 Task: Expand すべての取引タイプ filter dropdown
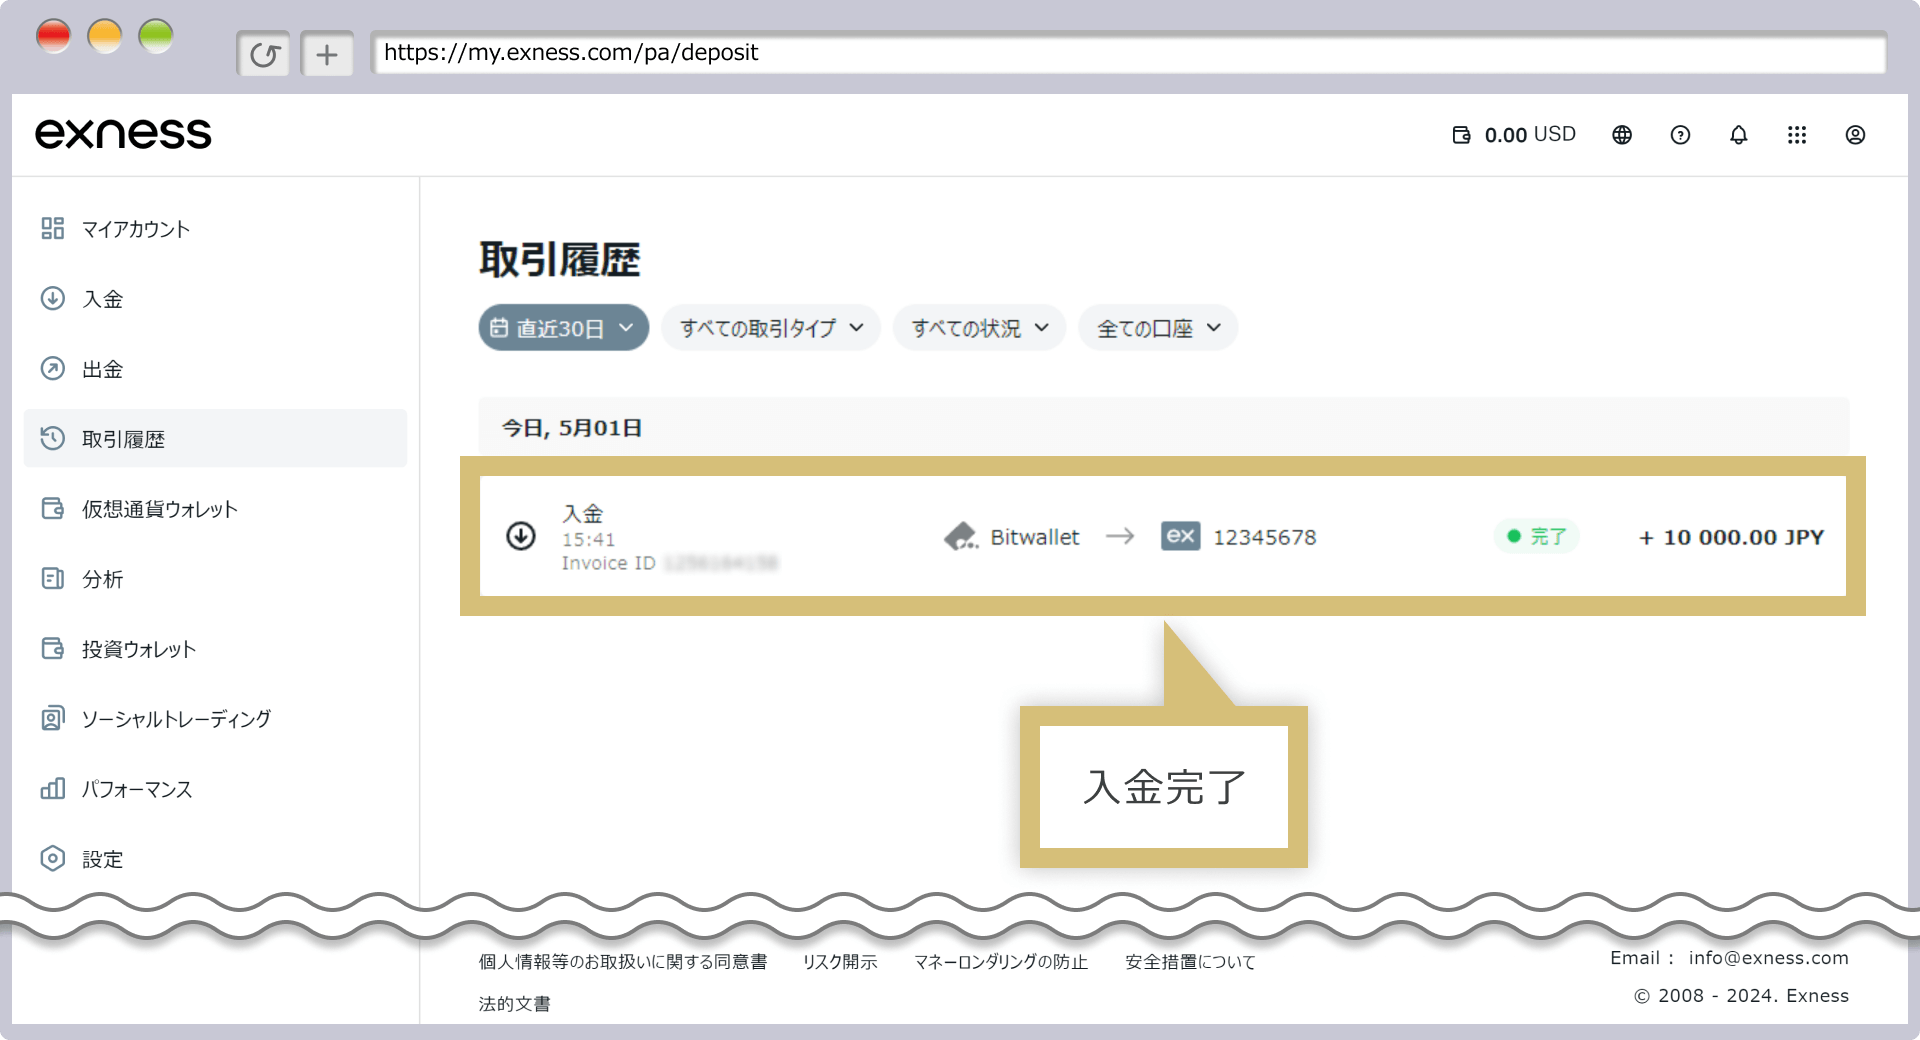click(x=771, y=328)
